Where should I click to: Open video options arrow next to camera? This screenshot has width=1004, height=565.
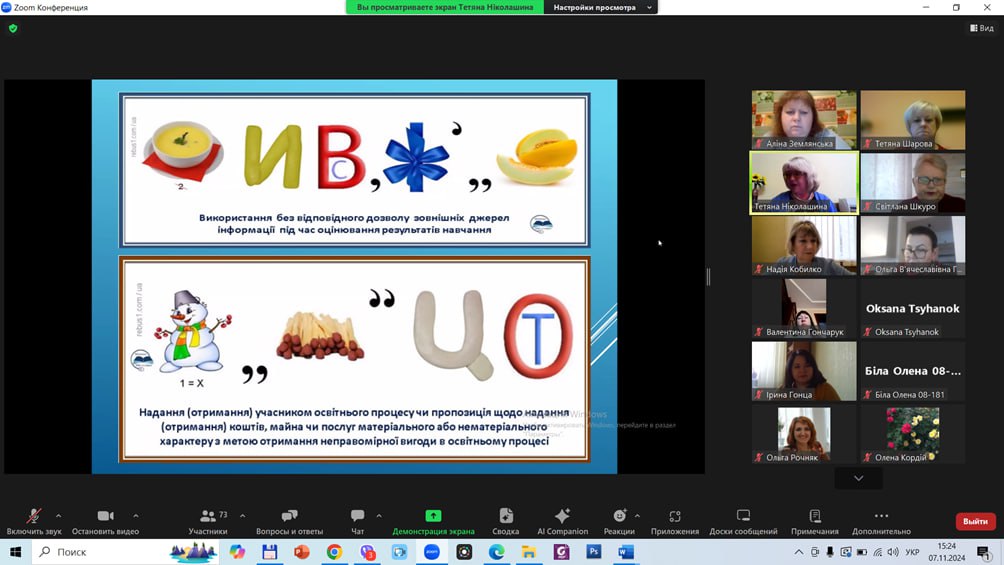tap(136, 516)
